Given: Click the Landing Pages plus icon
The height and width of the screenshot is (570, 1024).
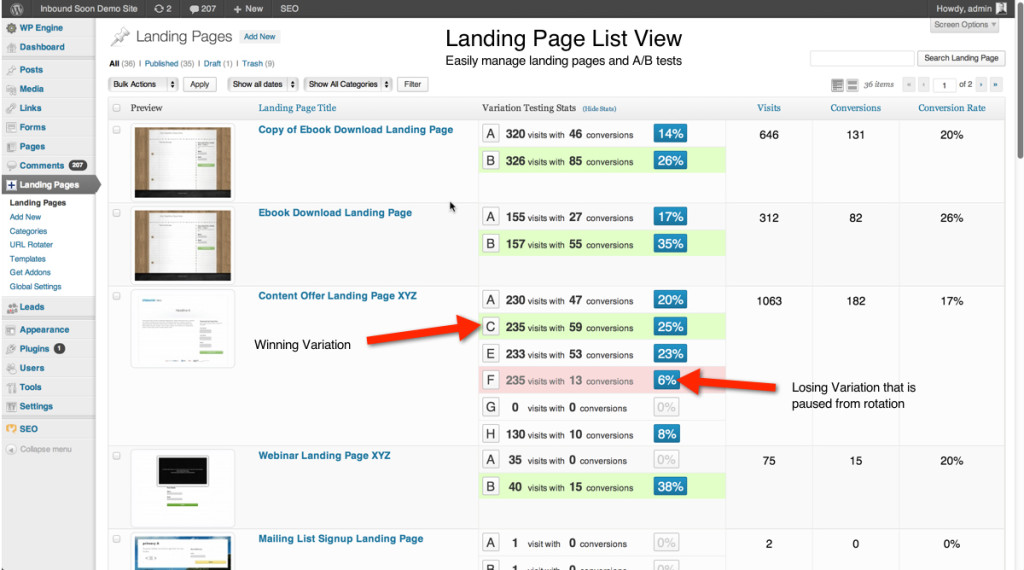Looking at the screenshot, I should click(x=11, y=185).
